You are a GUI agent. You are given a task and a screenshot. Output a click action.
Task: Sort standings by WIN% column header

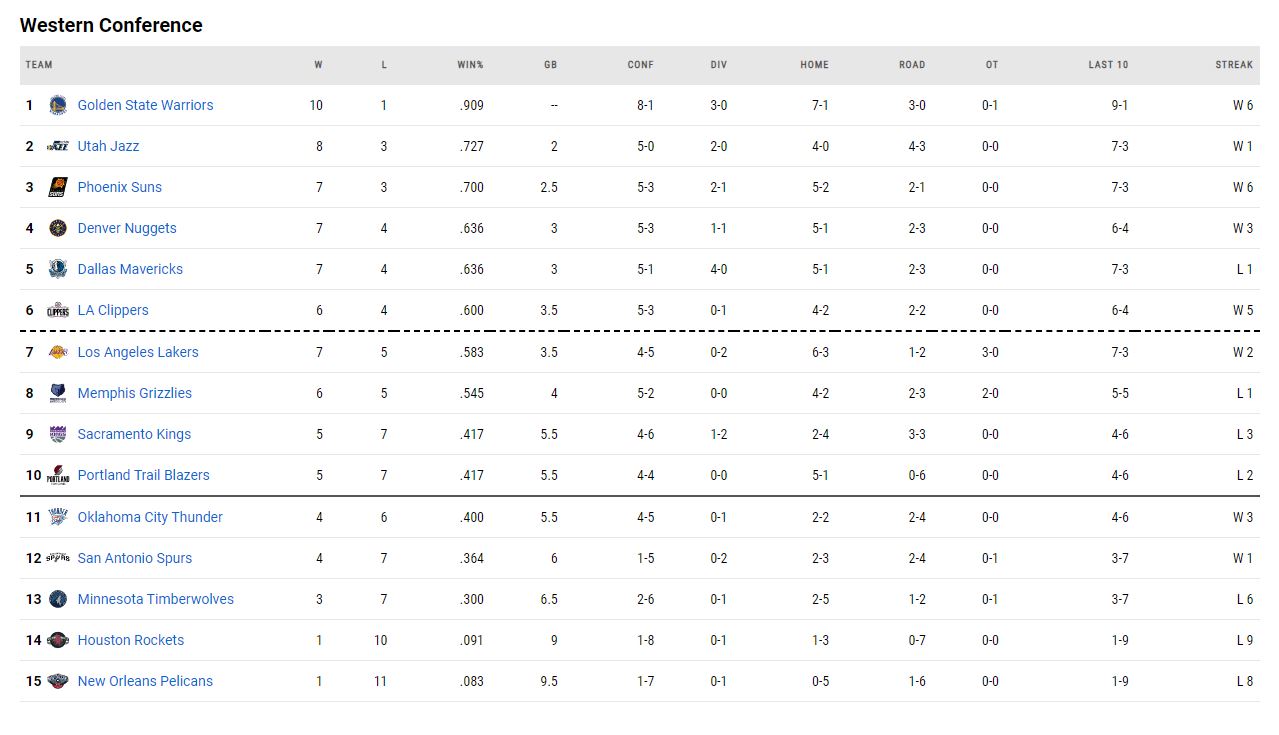coord(470,65)
